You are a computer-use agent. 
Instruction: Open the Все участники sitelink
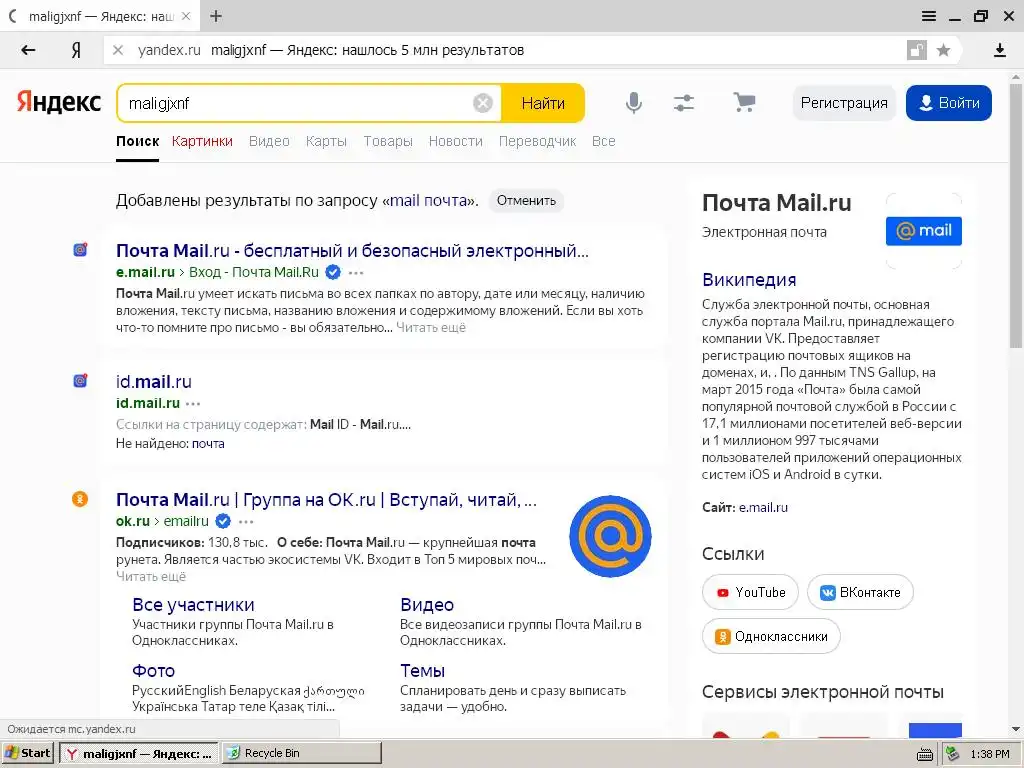pyautogui.click(x=193, y=605)
